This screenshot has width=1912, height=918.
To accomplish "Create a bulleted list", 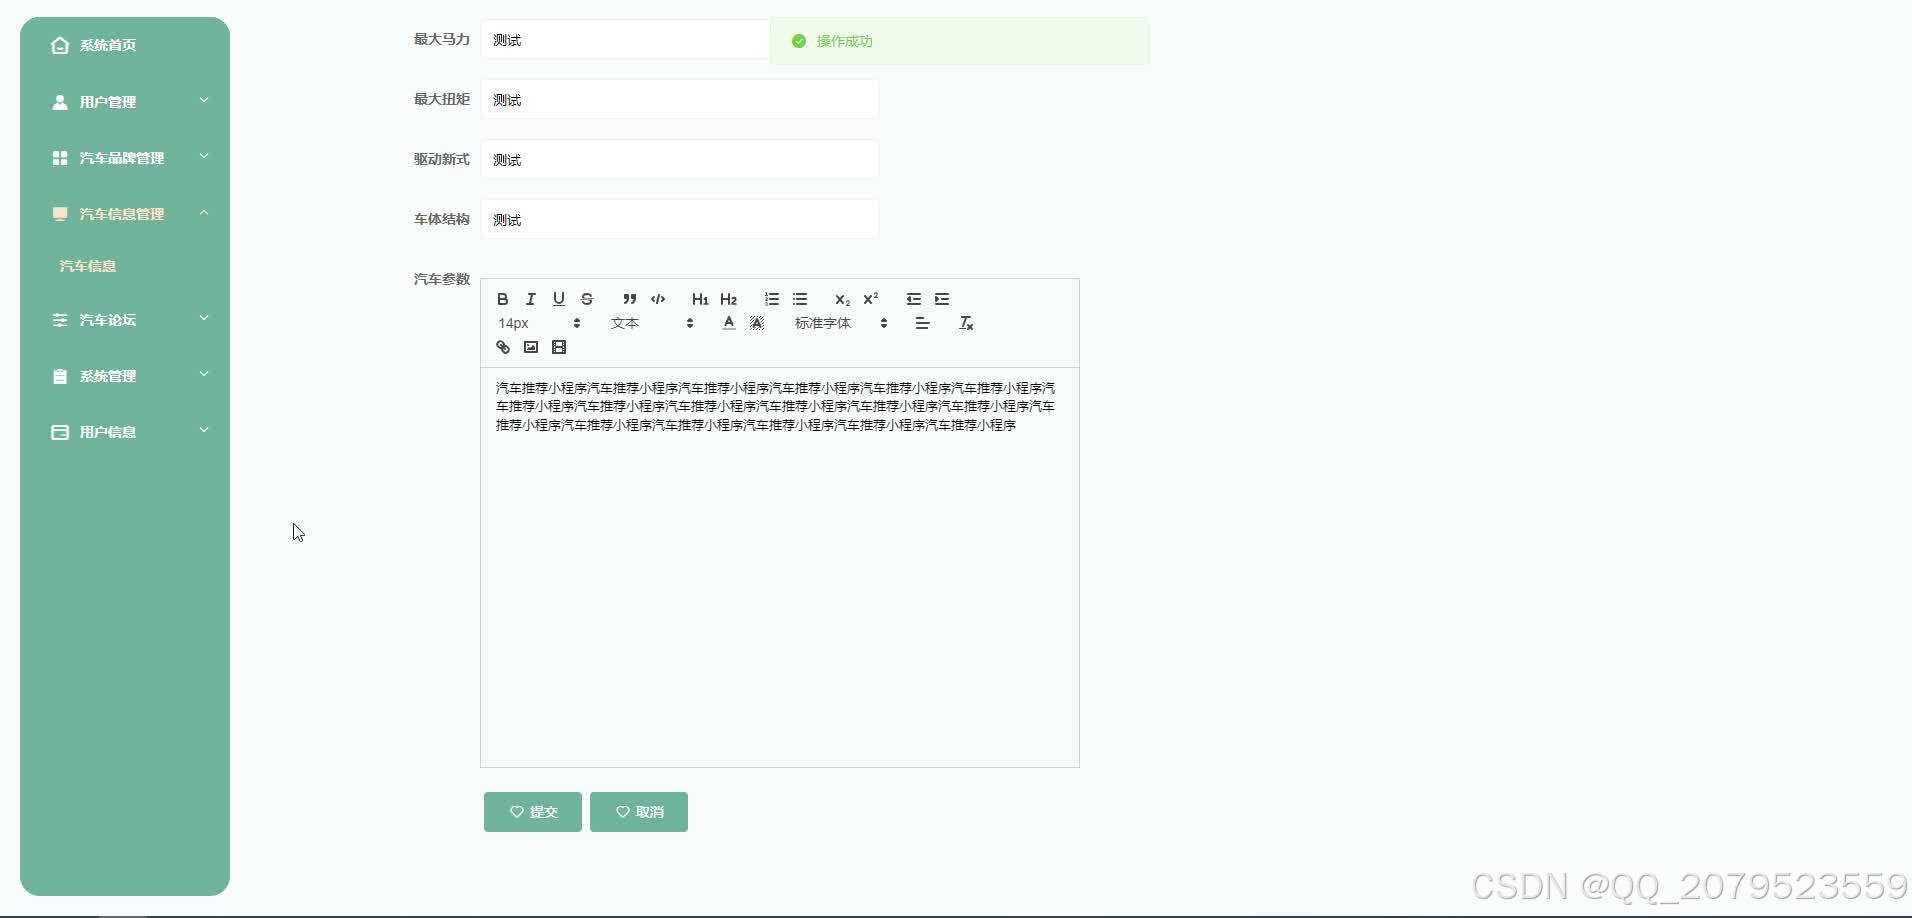I will point(800,299).
